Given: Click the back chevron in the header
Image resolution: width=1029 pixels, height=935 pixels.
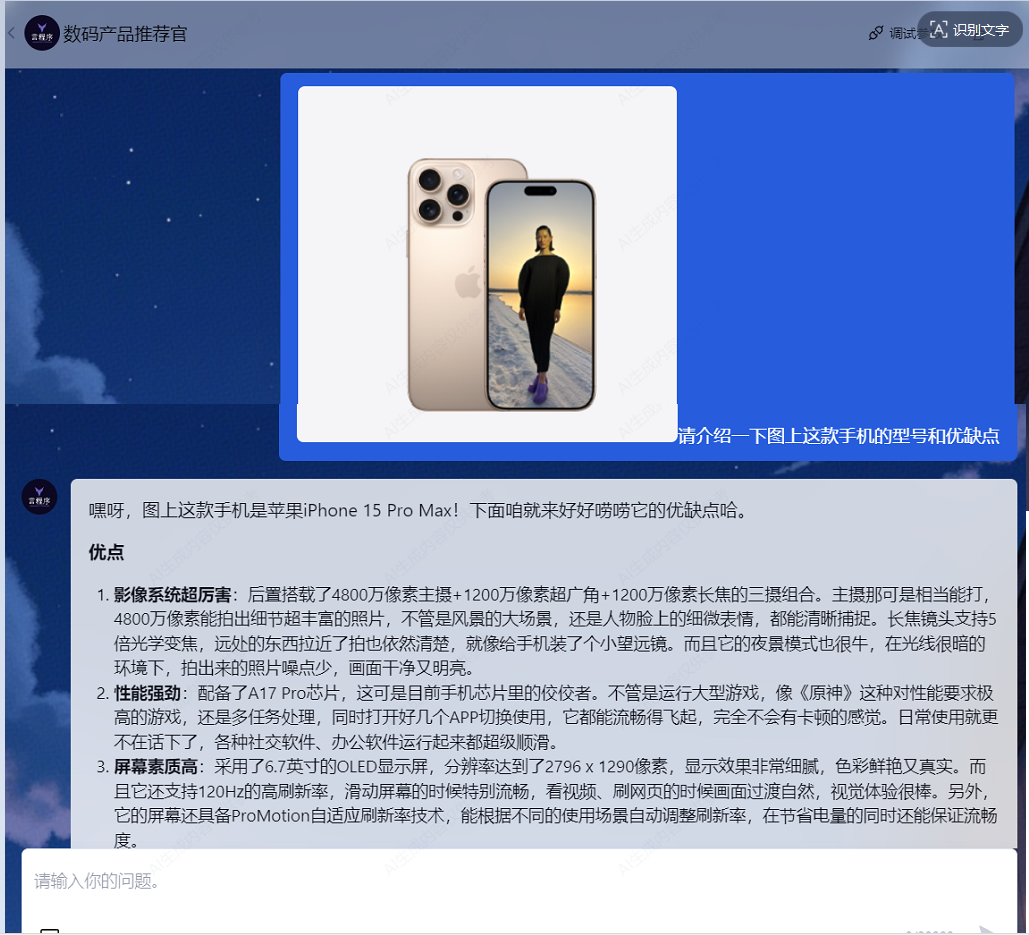Looking at the screenshot, I should (11, 33).
